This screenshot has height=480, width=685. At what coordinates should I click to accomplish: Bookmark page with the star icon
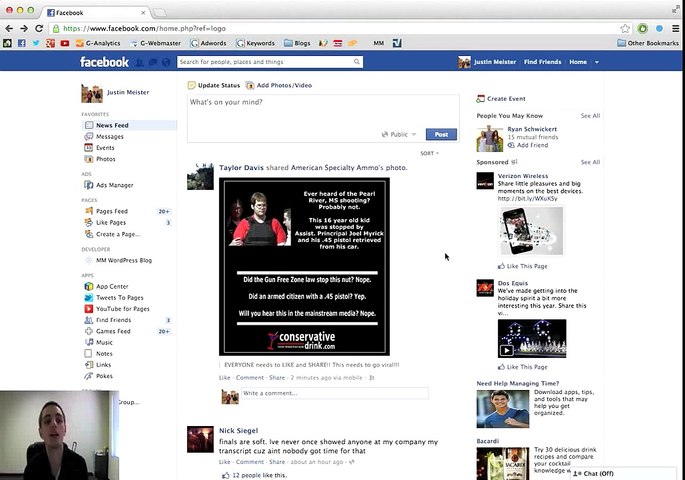pos(625,28)
